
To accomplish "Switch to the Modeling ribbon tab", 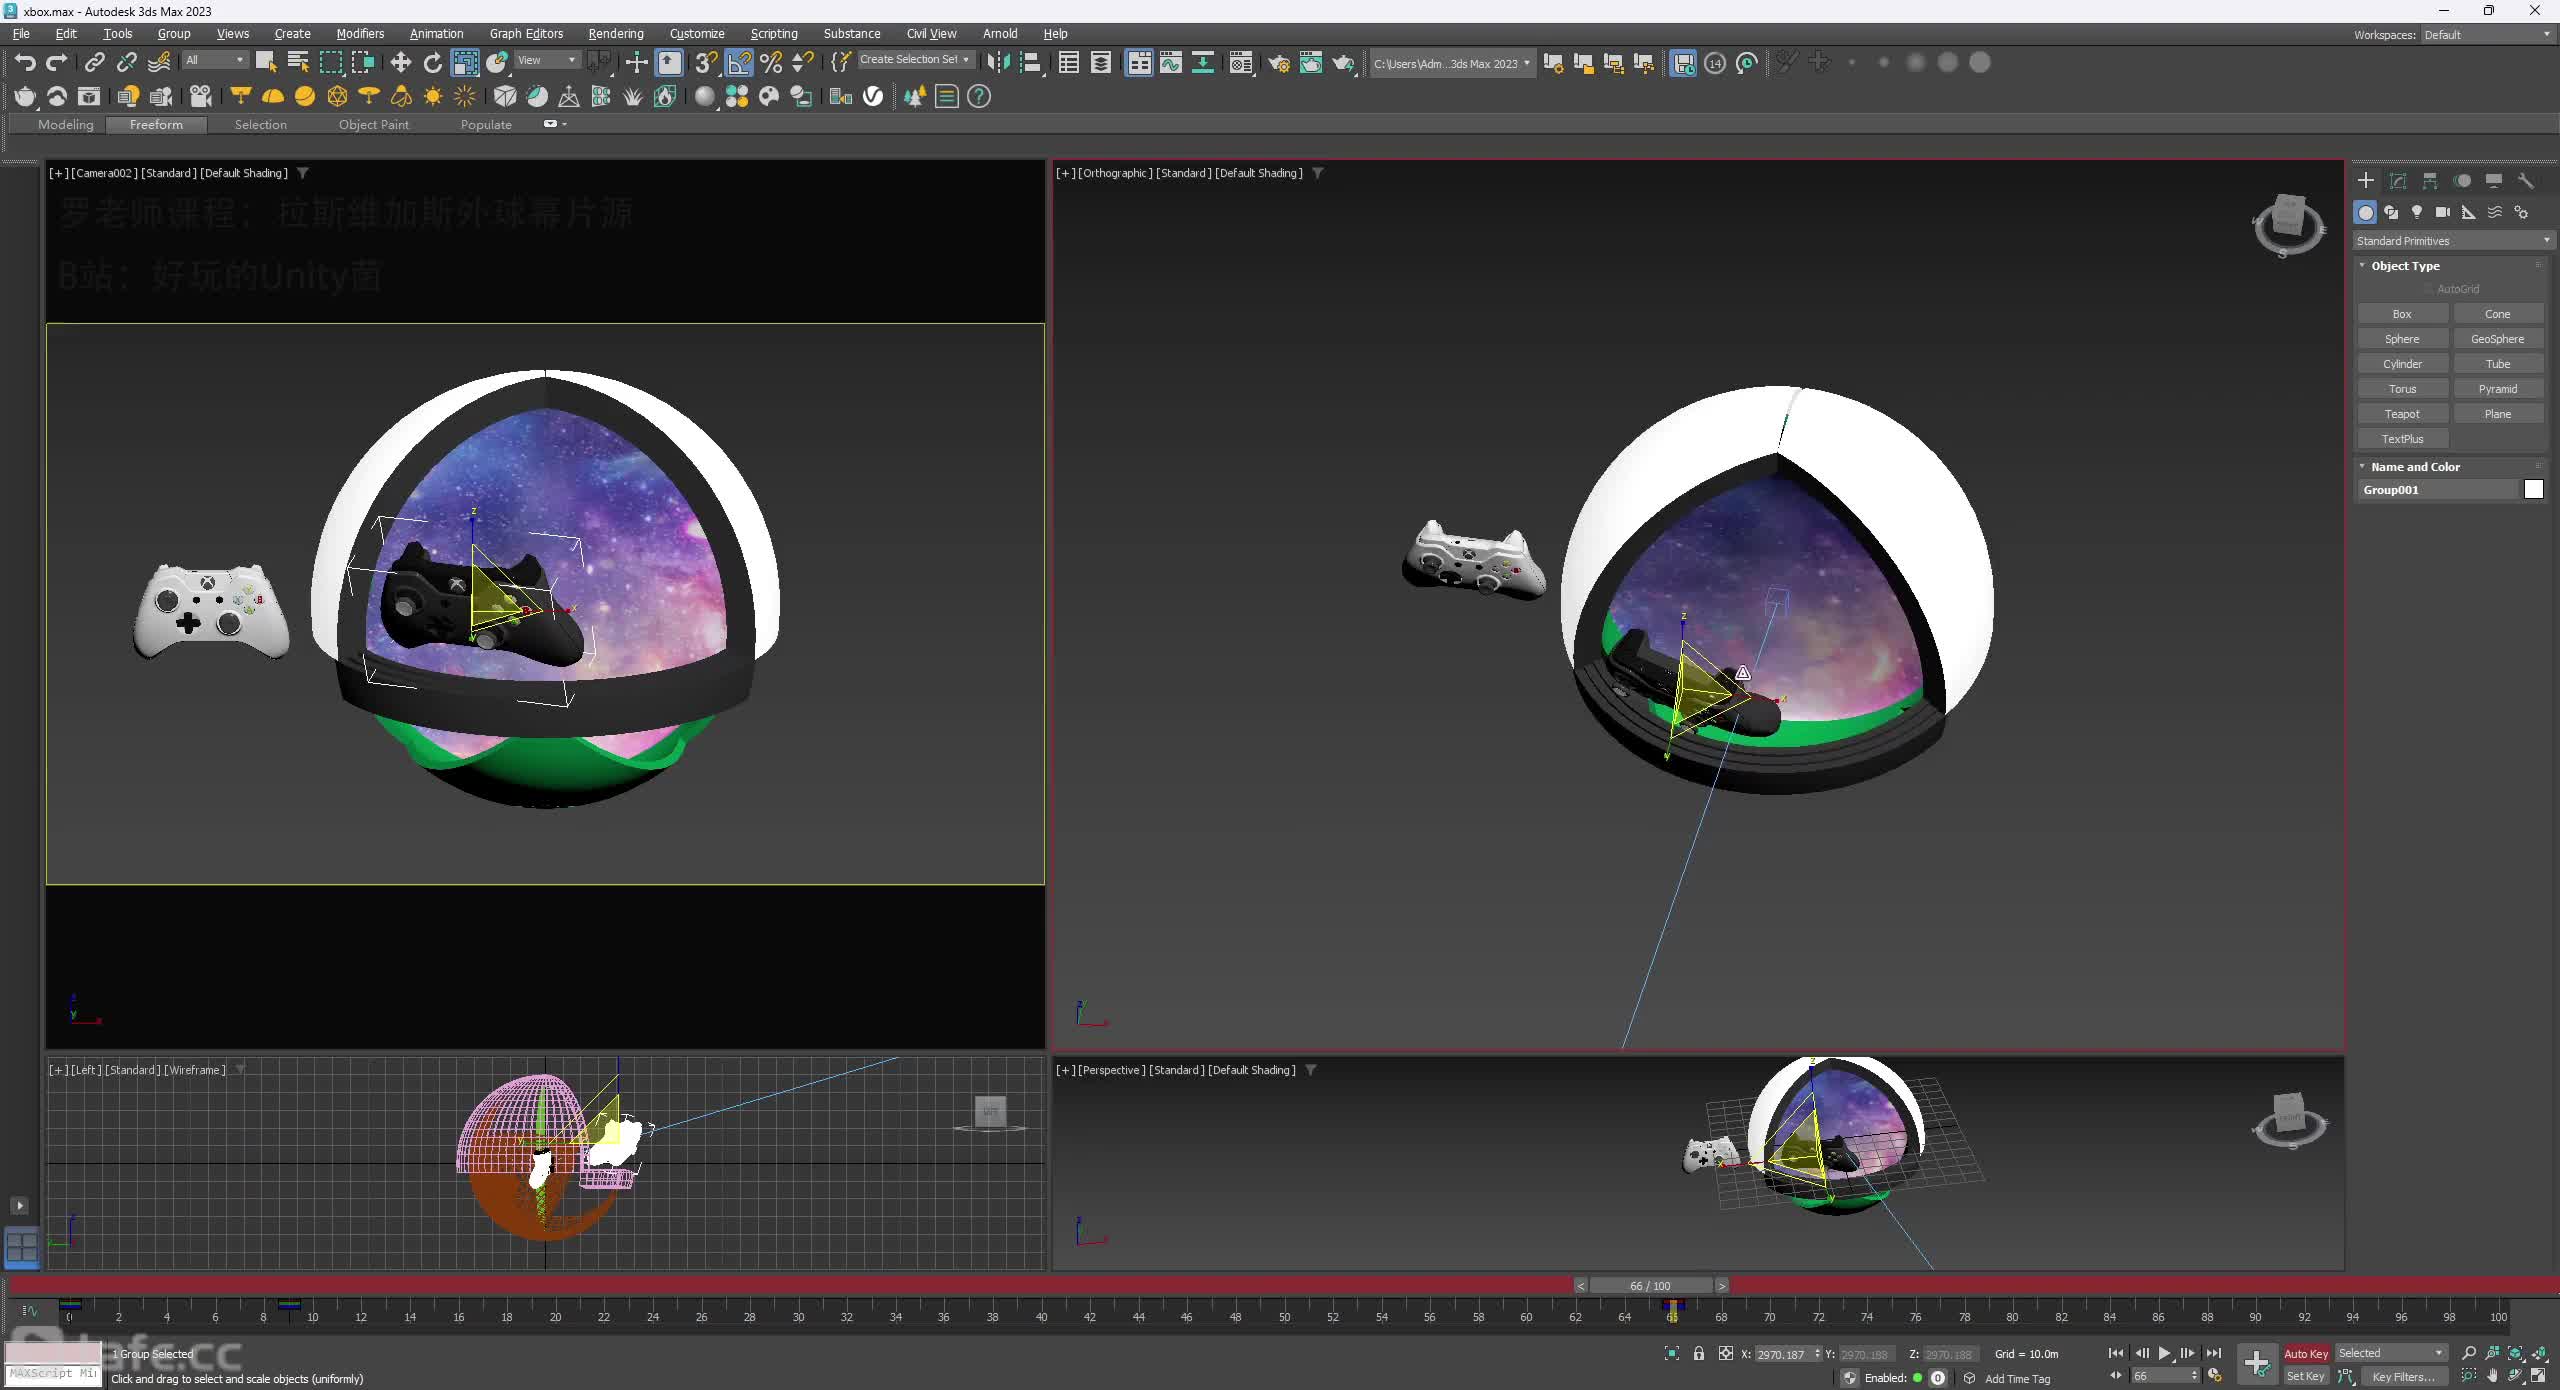I will pyautogui.click(x=66, y=125).
